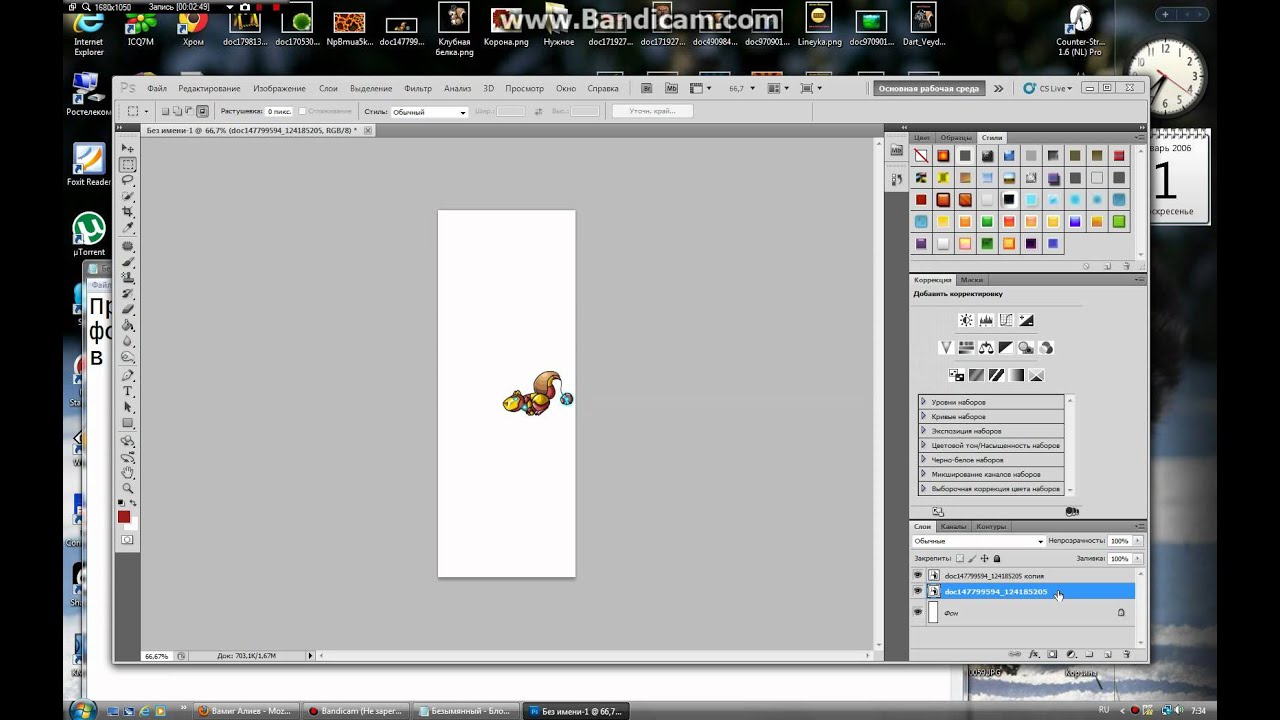Select the Eraser tool

128,311
